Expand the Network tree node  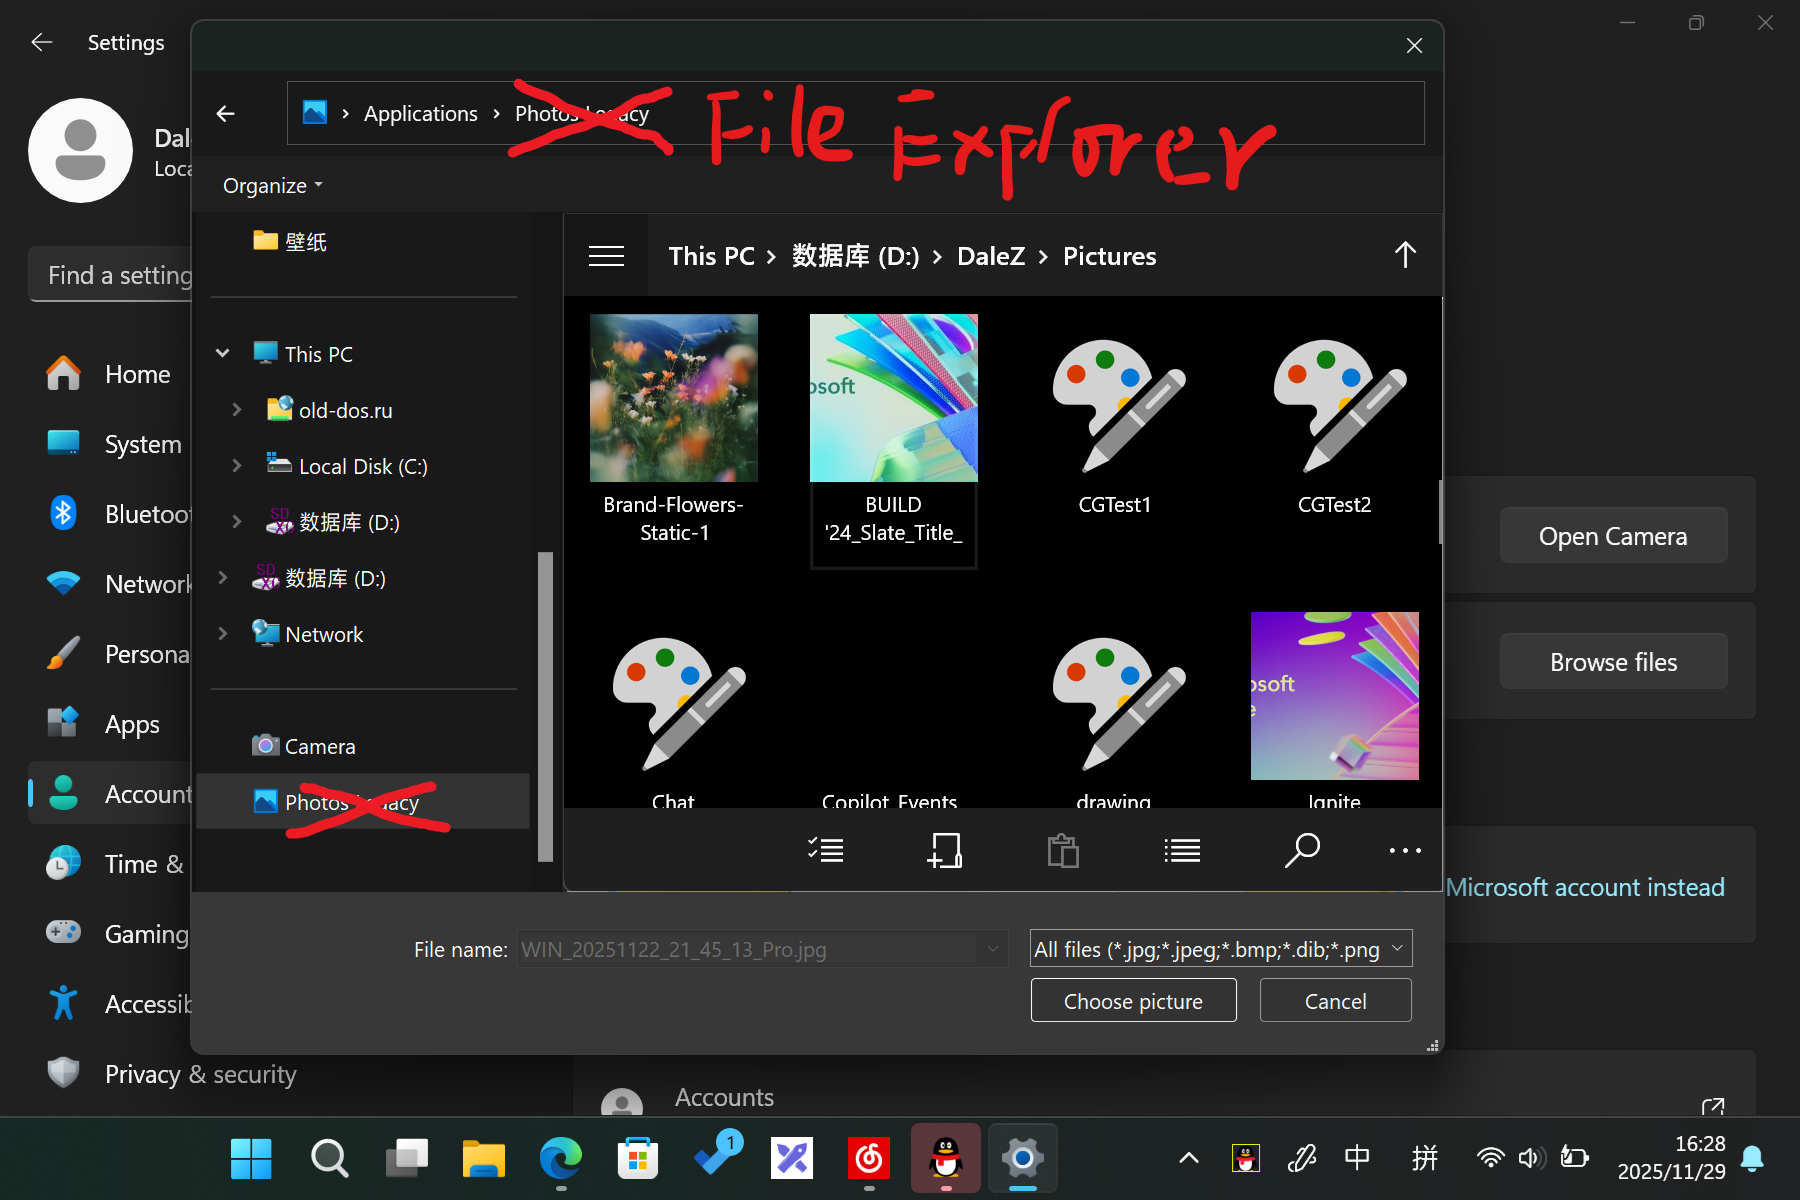click(x=223, y=634)
